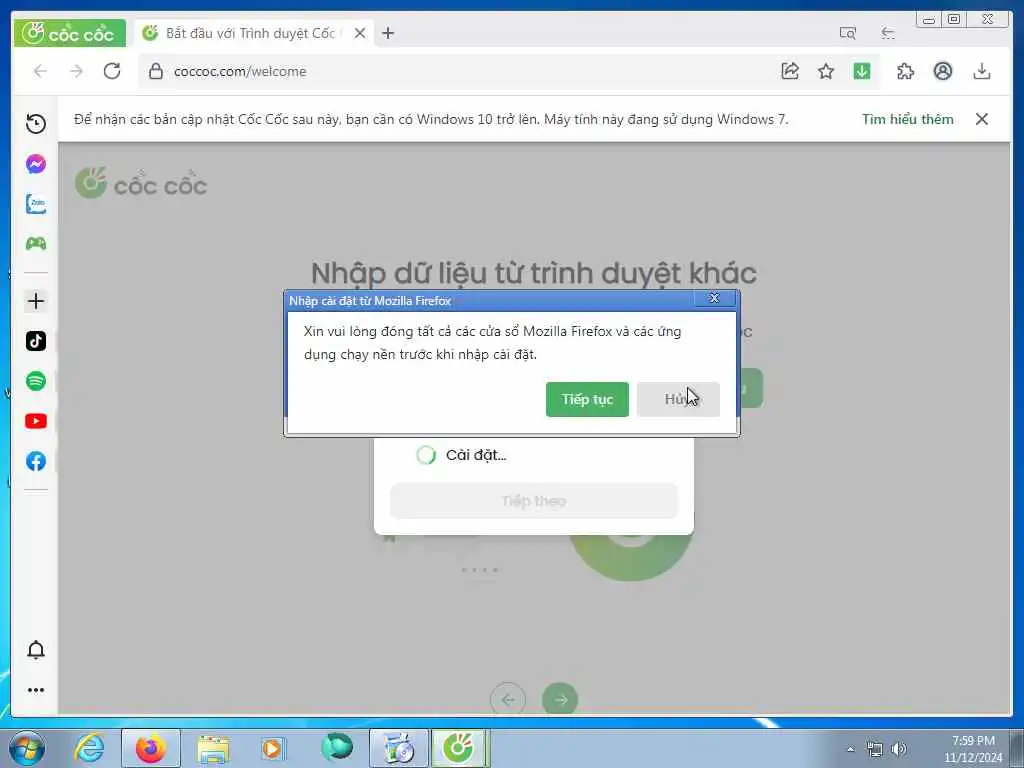Show hidden system tray icons
The width and height of the screenshot is (1024, 768).
point(850,749)
